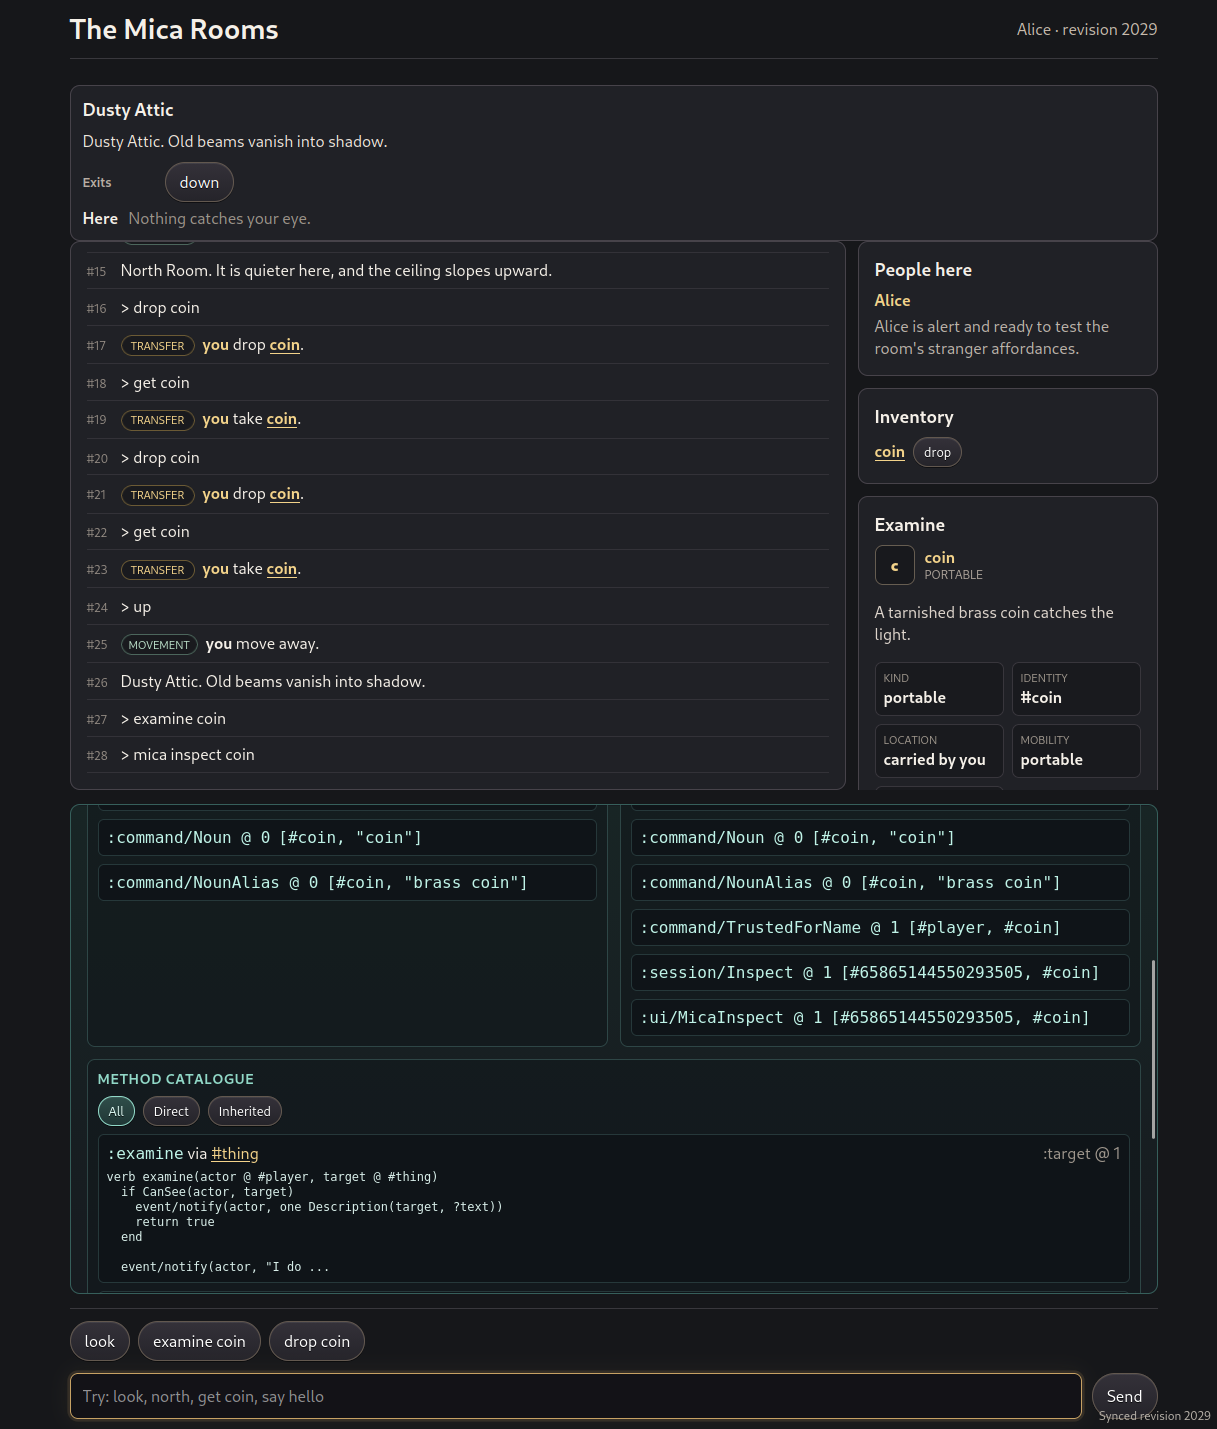Image resolution: width=1217 pixels, height=1429 pixels.
Task: Click log line #15 North Room description
Action: coord(336,271)
